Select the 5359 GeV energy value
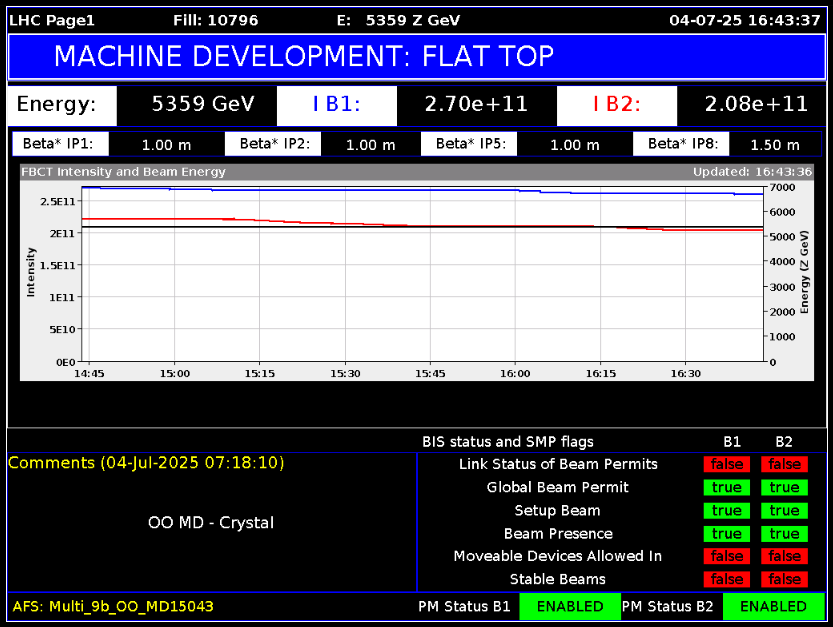833x627 pixels. tap(203, 104)
